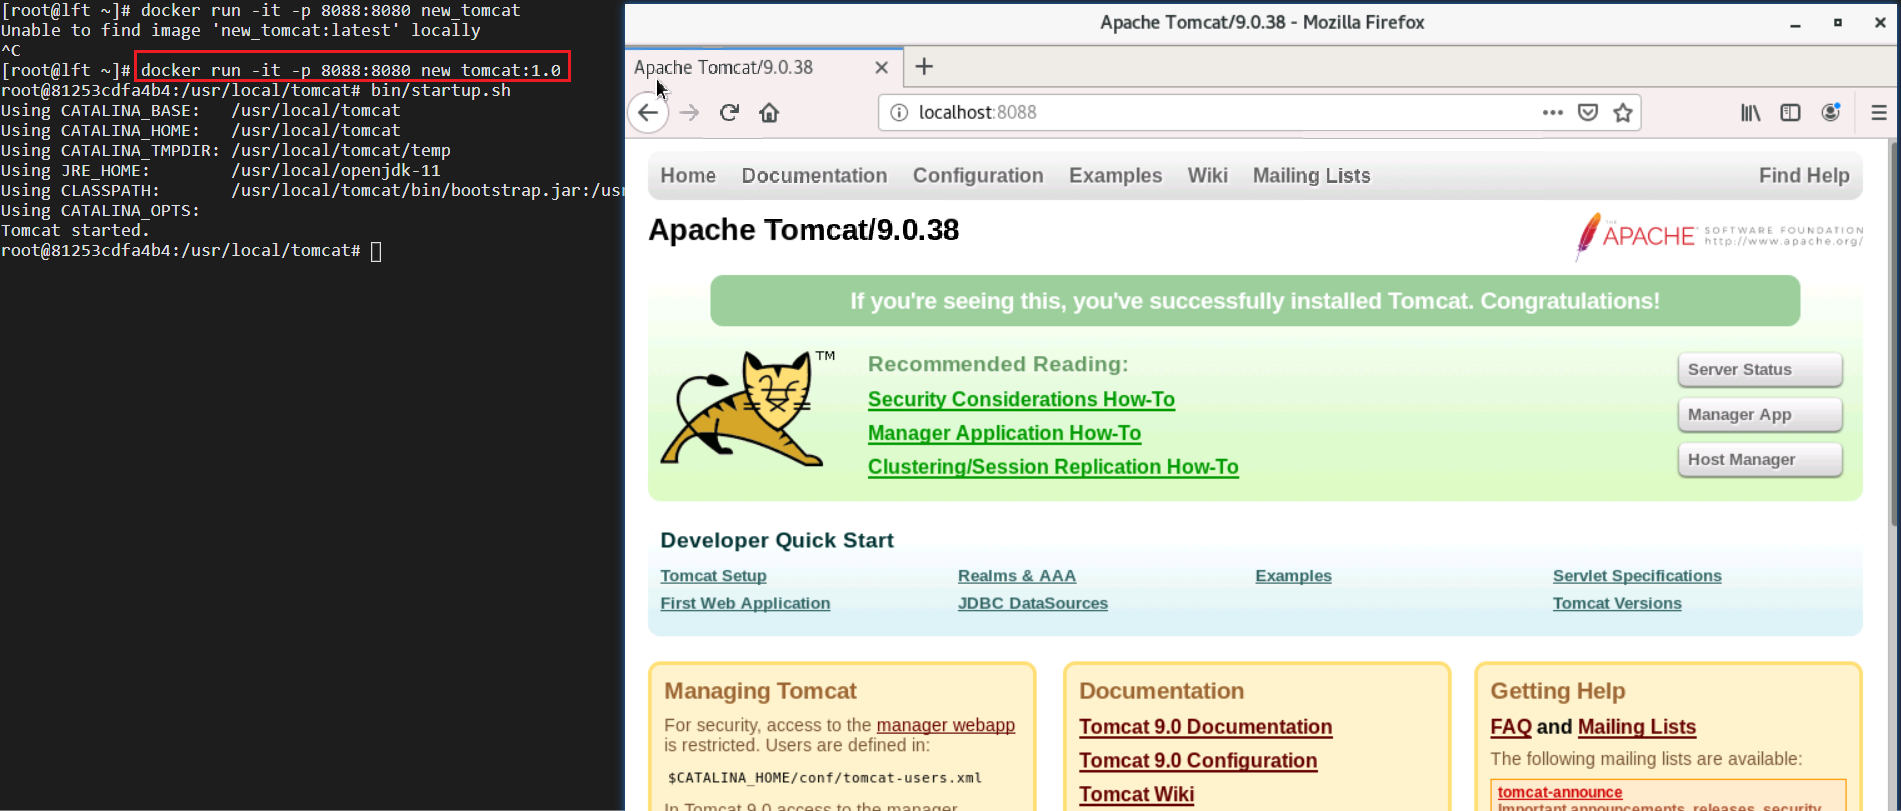Open Tomcat Wiki link
This screenshot has width=1901, height=811.
pyautogui.click(x=1136, y=794)
